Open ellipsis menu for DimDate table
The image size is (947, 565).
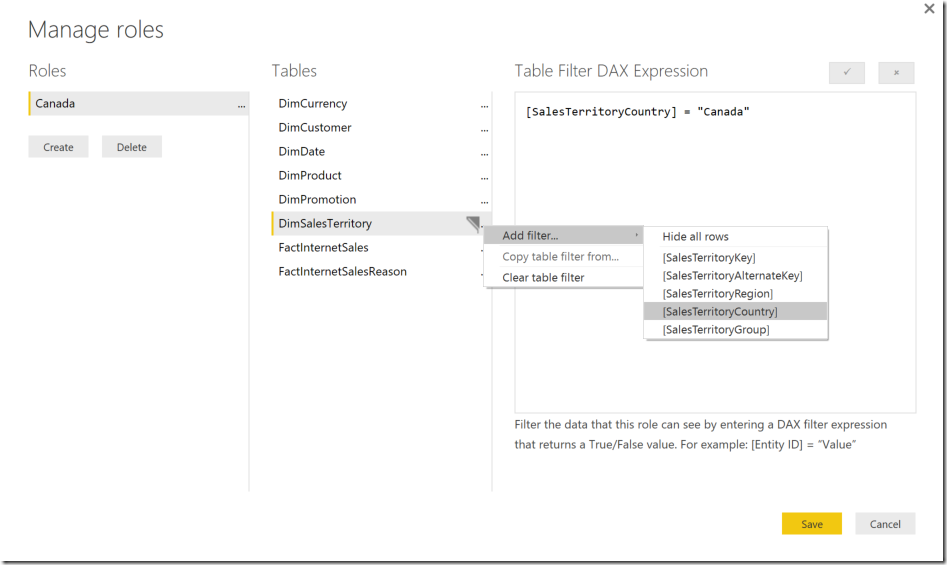484,152
